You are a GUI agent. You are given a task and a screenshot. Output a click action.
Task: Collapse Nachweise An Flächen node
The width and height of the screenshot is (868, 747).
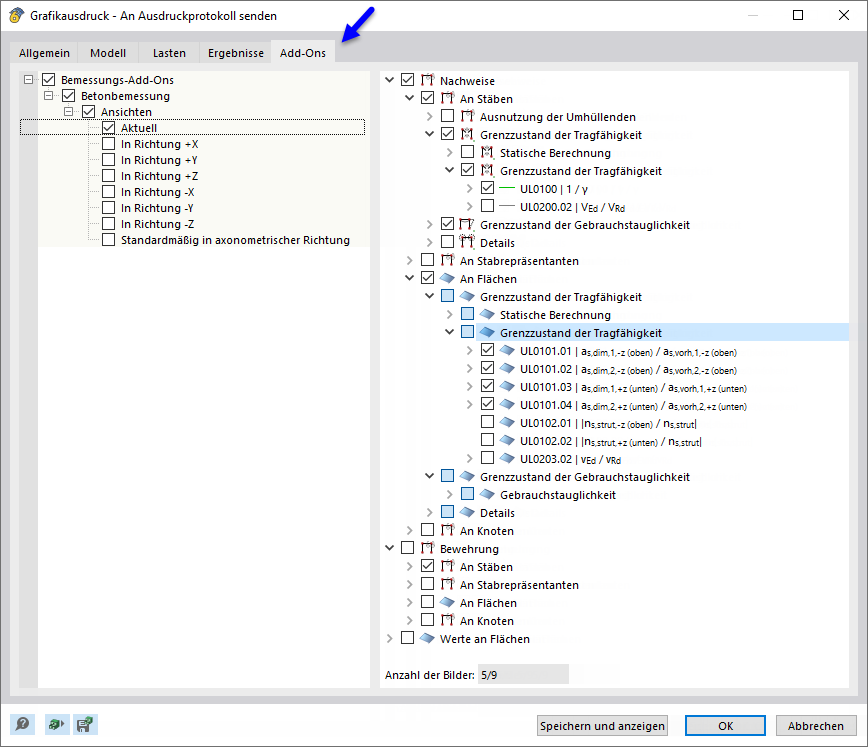410,278
